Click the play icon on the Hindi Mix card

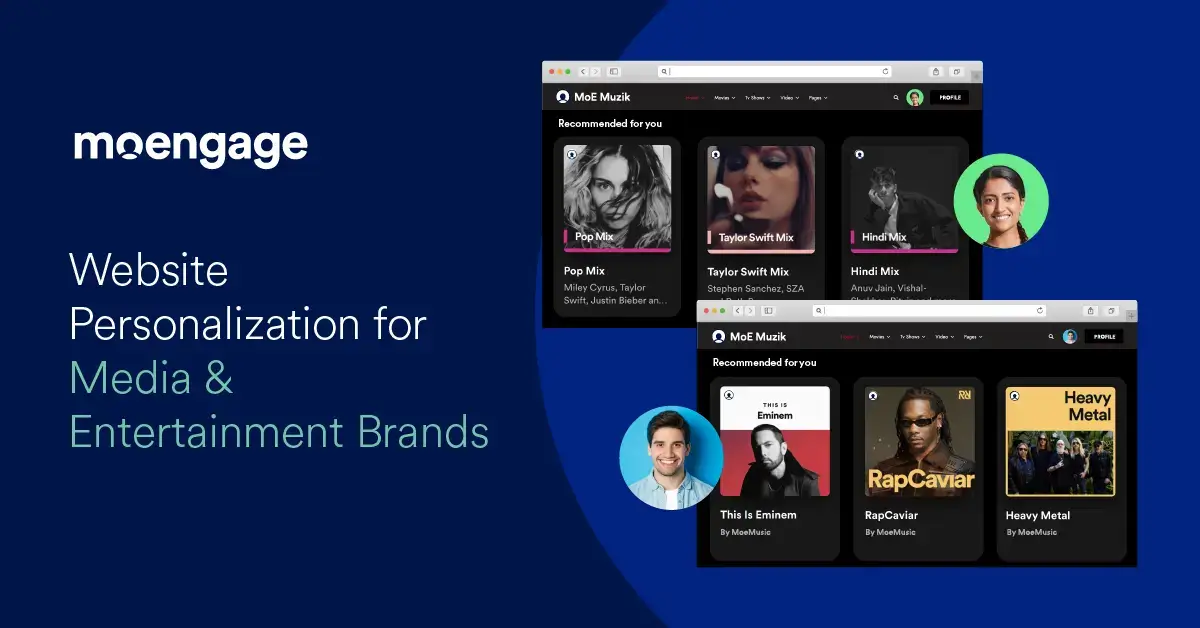pyautogui.click(x=858, y=155)
